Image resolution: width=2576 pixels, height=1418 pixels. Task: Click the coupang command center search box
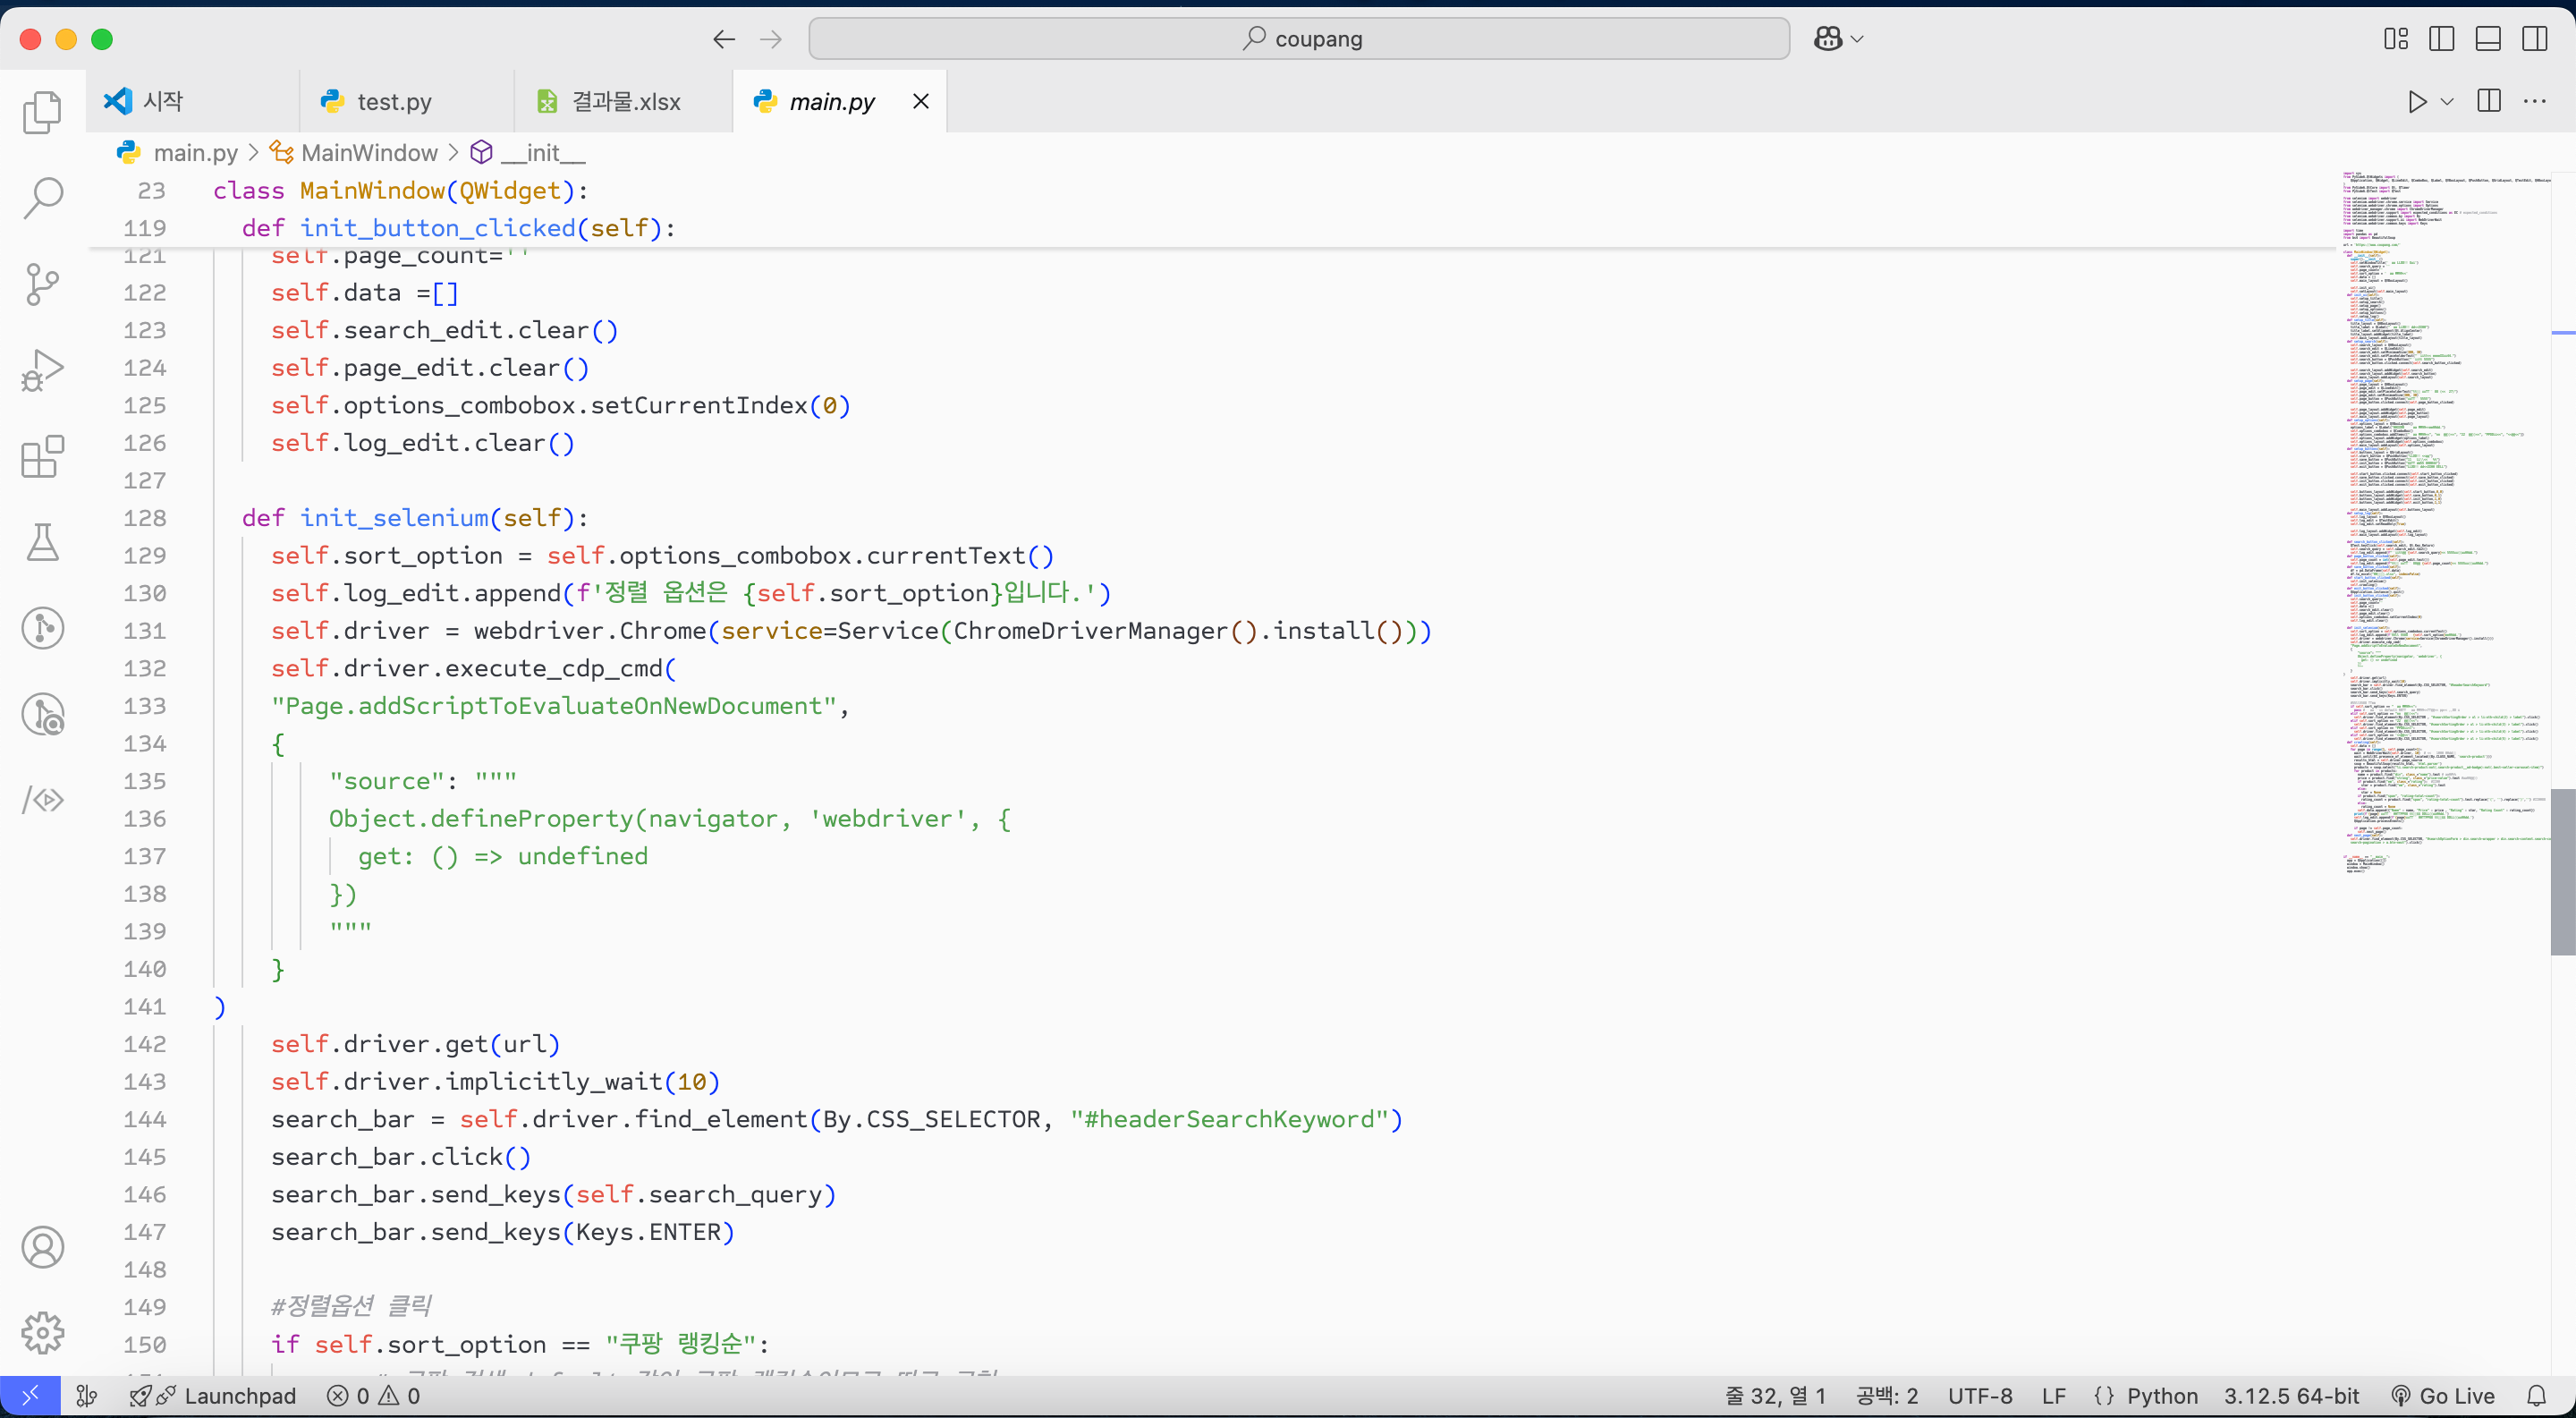[x=1299, y=39]
